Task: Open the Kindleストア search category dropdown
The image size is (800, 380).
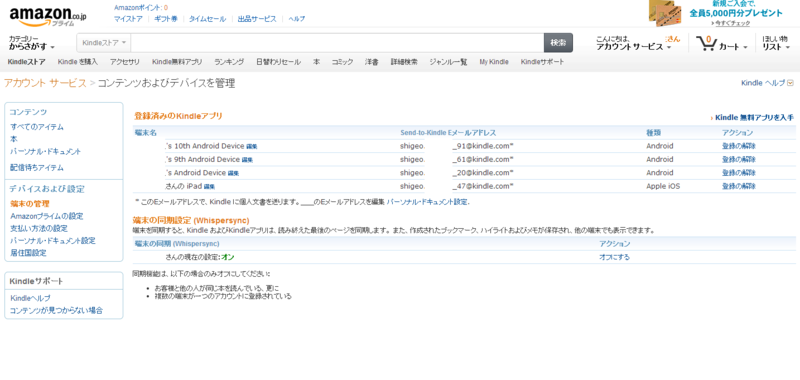Action: (104, 43)
